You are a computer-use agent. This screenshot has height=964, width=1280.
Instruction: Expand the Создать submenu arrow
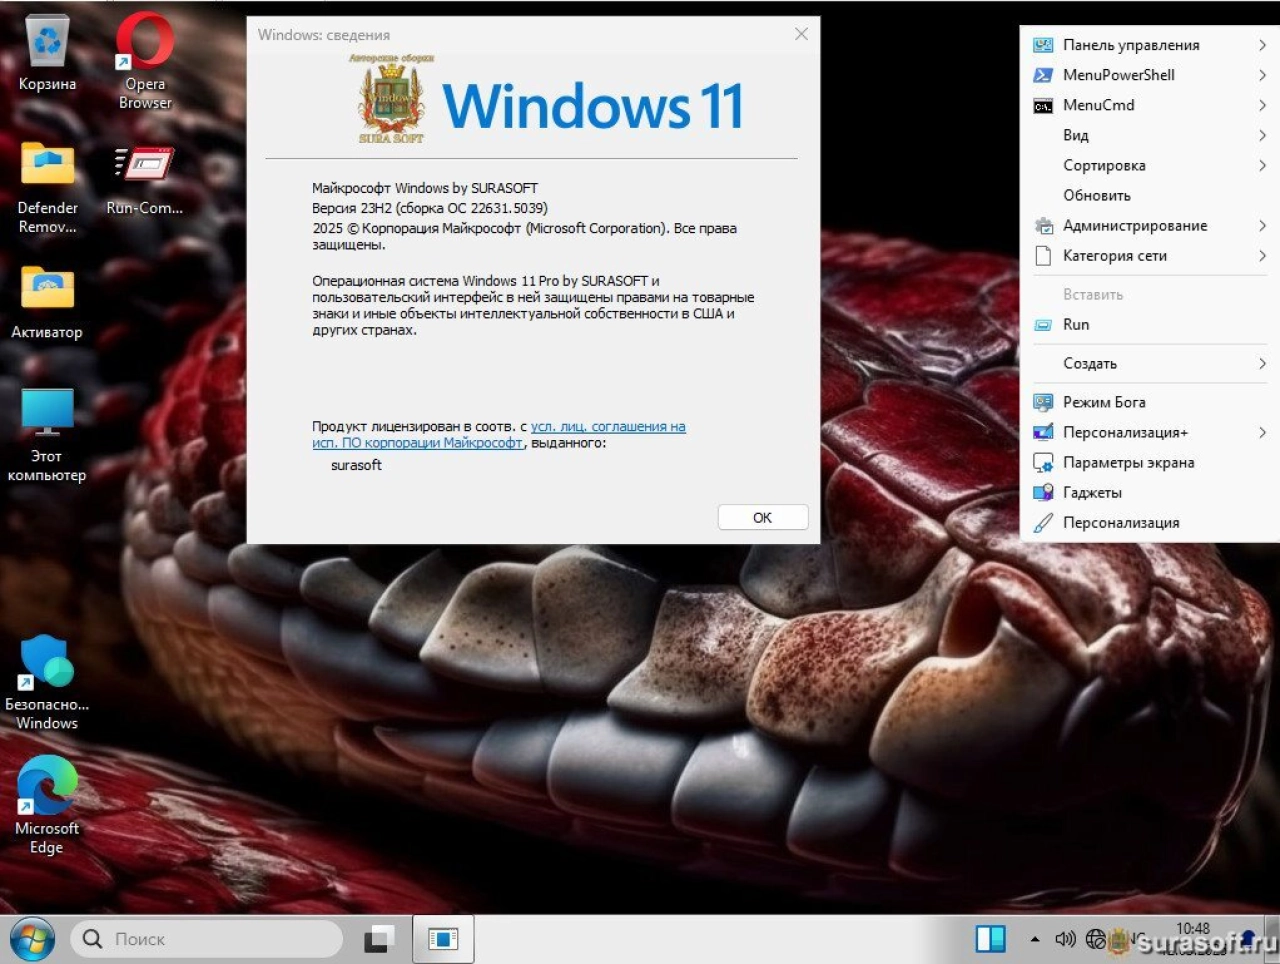point(1263,363)
